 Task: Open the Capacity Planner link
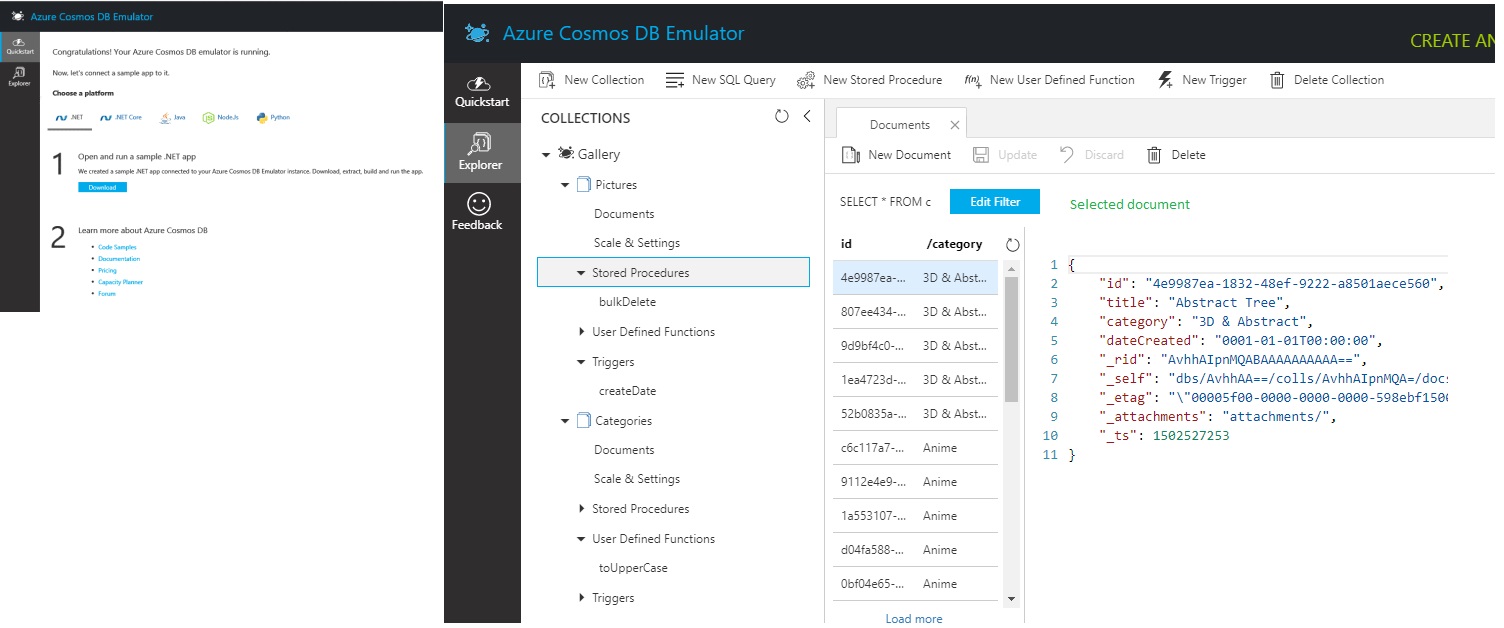pyautogui.click(x=120, y=282)
